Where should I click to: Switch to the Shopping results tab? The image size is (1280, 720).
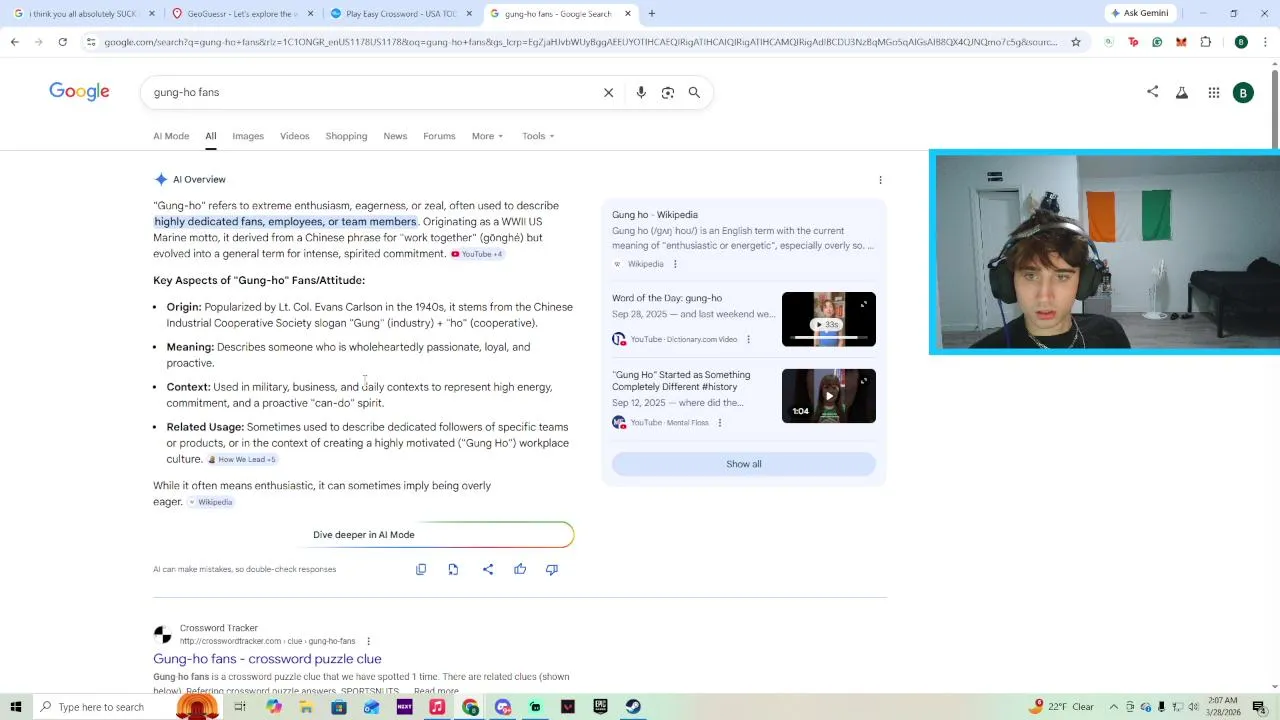[346, 136]
